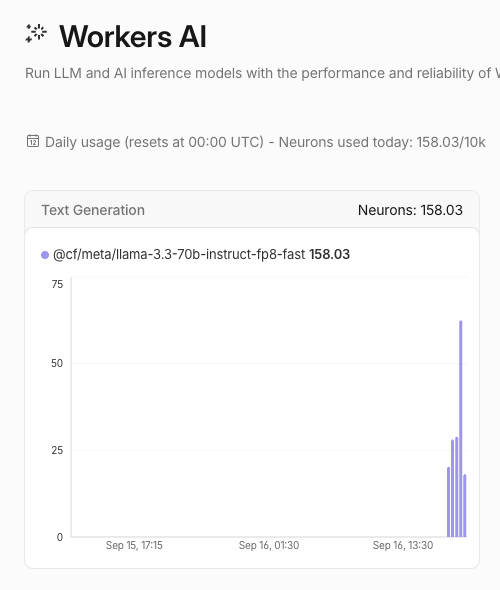The width and height of the screenshot is (500, 590).
Task: Click the 75 y-axis tick label
Action: coord(57,284)
